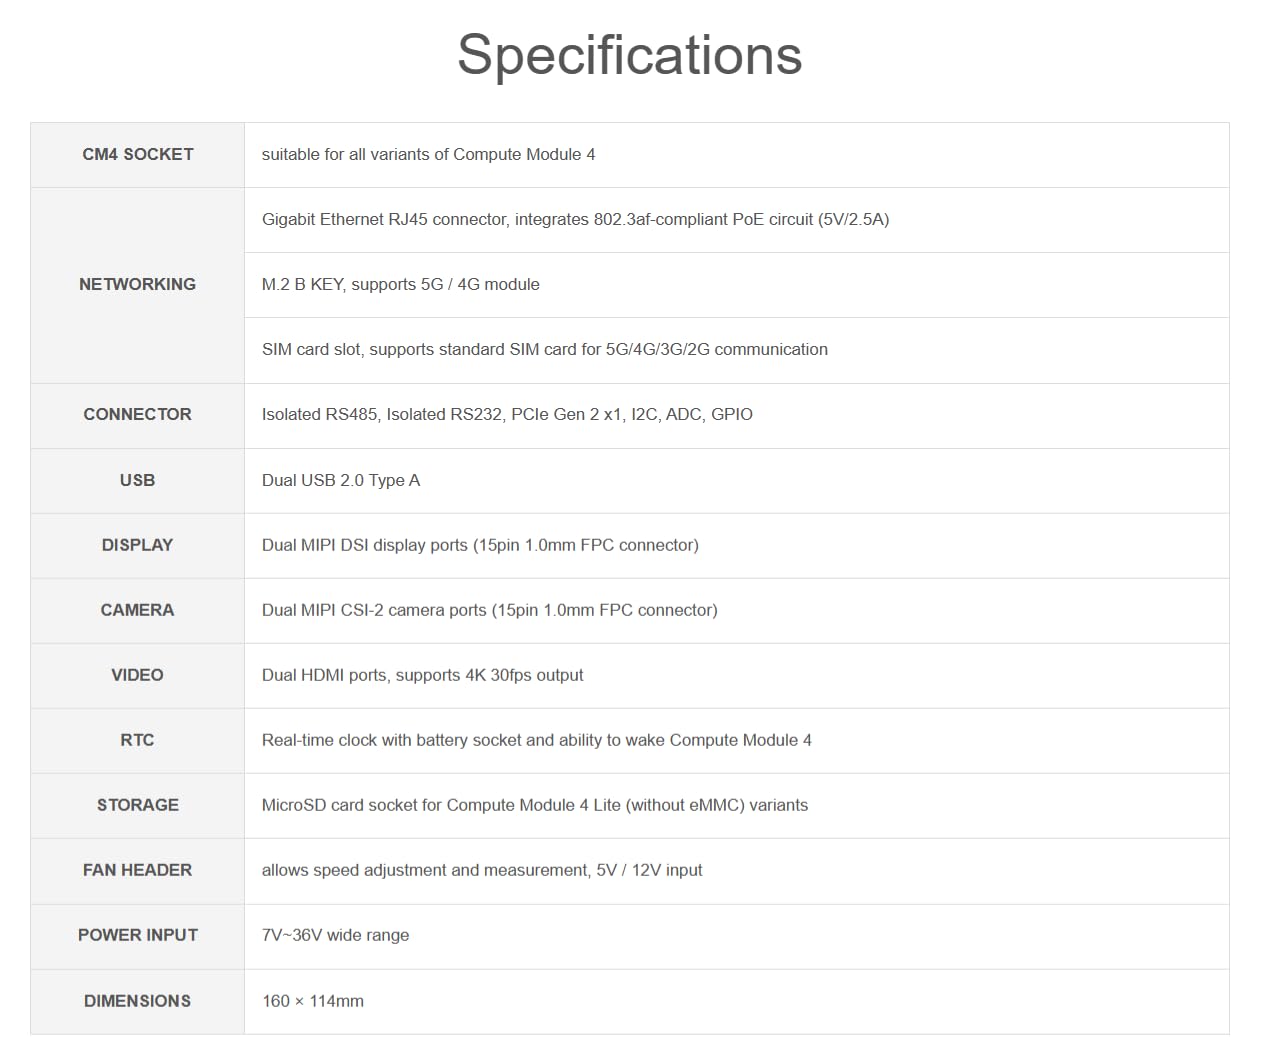Click the Specifications heading
1265x1062 pixels.
point(630,55)
